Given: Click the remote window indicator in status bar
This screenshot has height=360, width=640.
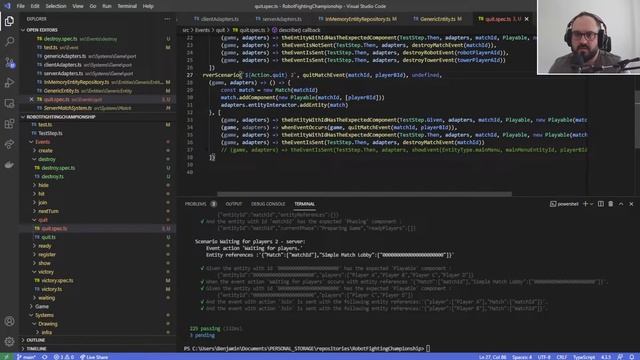Looking at the screenshot, I should coord(6,357).
